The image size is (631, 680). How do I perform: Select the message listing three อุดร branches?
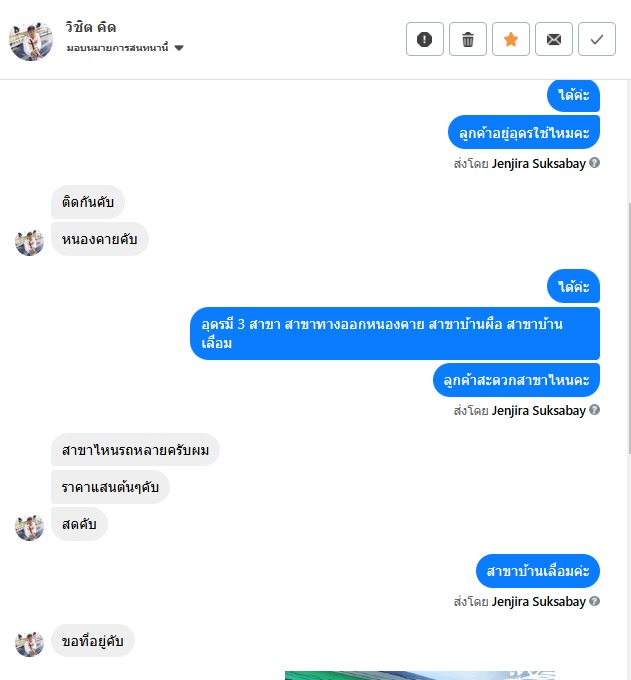click(x=395, y=333)
